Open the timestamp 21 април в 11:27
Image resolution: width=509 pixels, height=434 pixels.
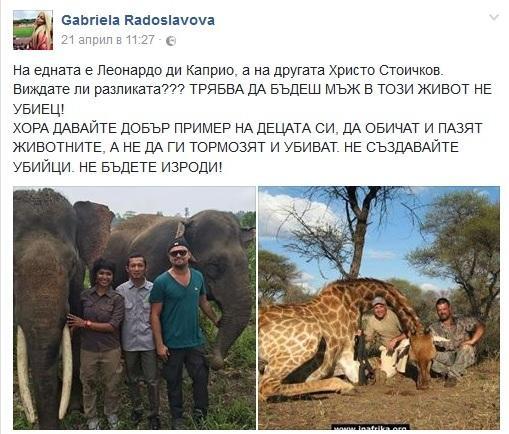coord(108,40)
